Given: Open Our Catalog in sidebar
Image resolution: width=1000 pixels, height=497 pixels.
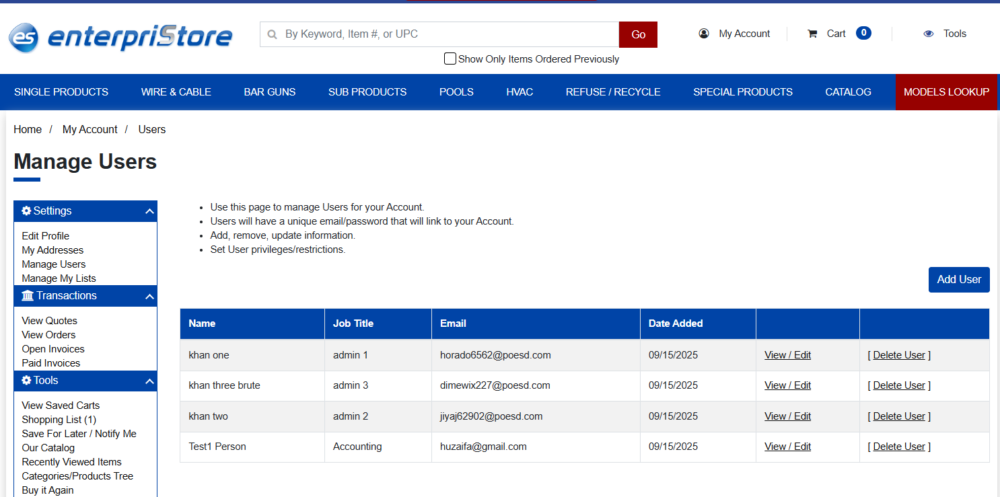Looking at the screenshot, I should coord(48,448).
